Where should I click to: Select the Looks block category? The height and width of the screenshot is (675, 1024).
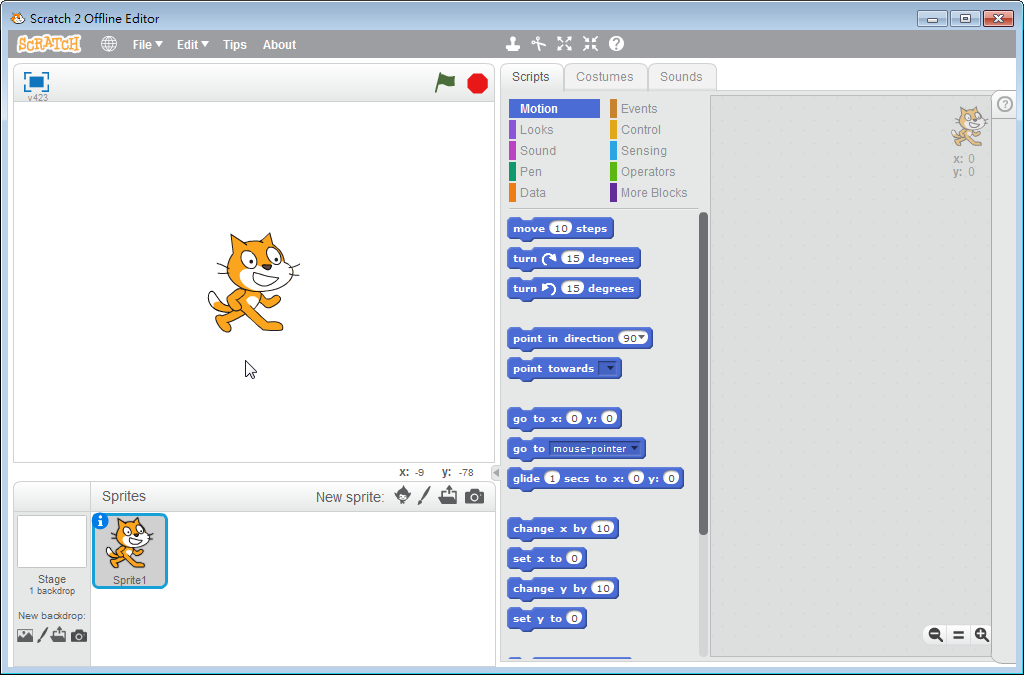[536, 130]
